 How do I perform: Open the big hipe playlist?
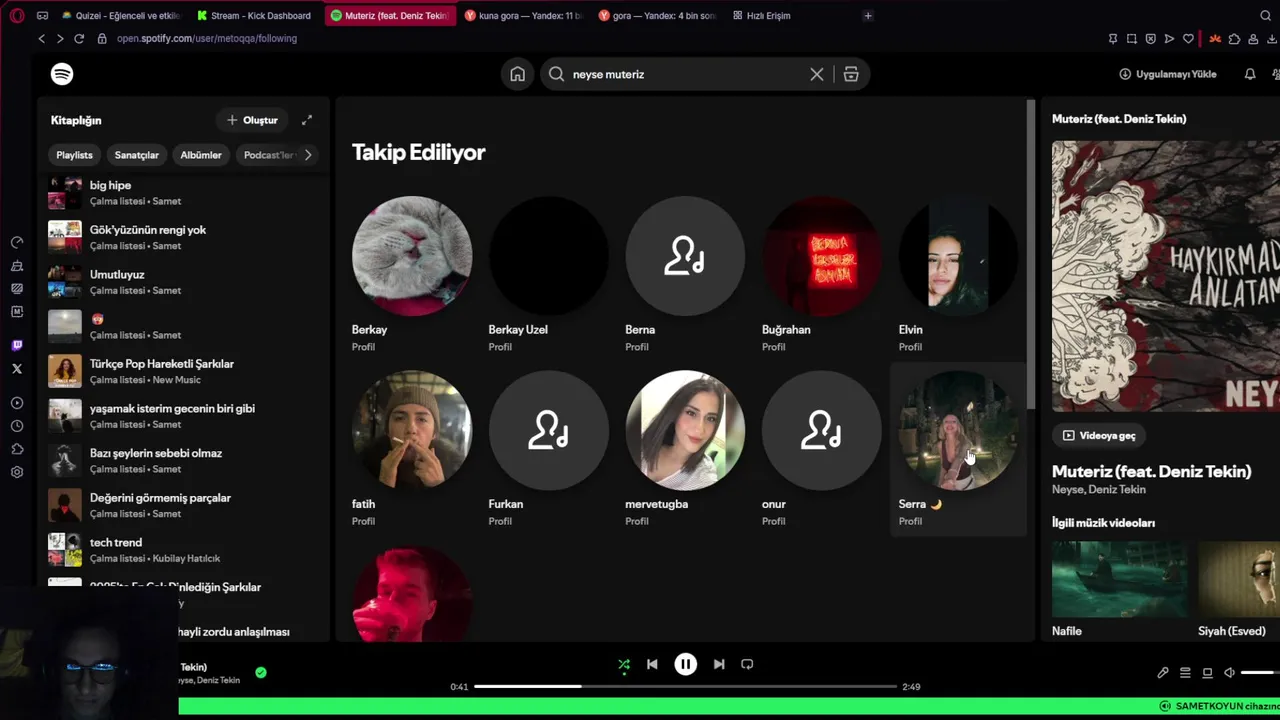click(184, 192)
